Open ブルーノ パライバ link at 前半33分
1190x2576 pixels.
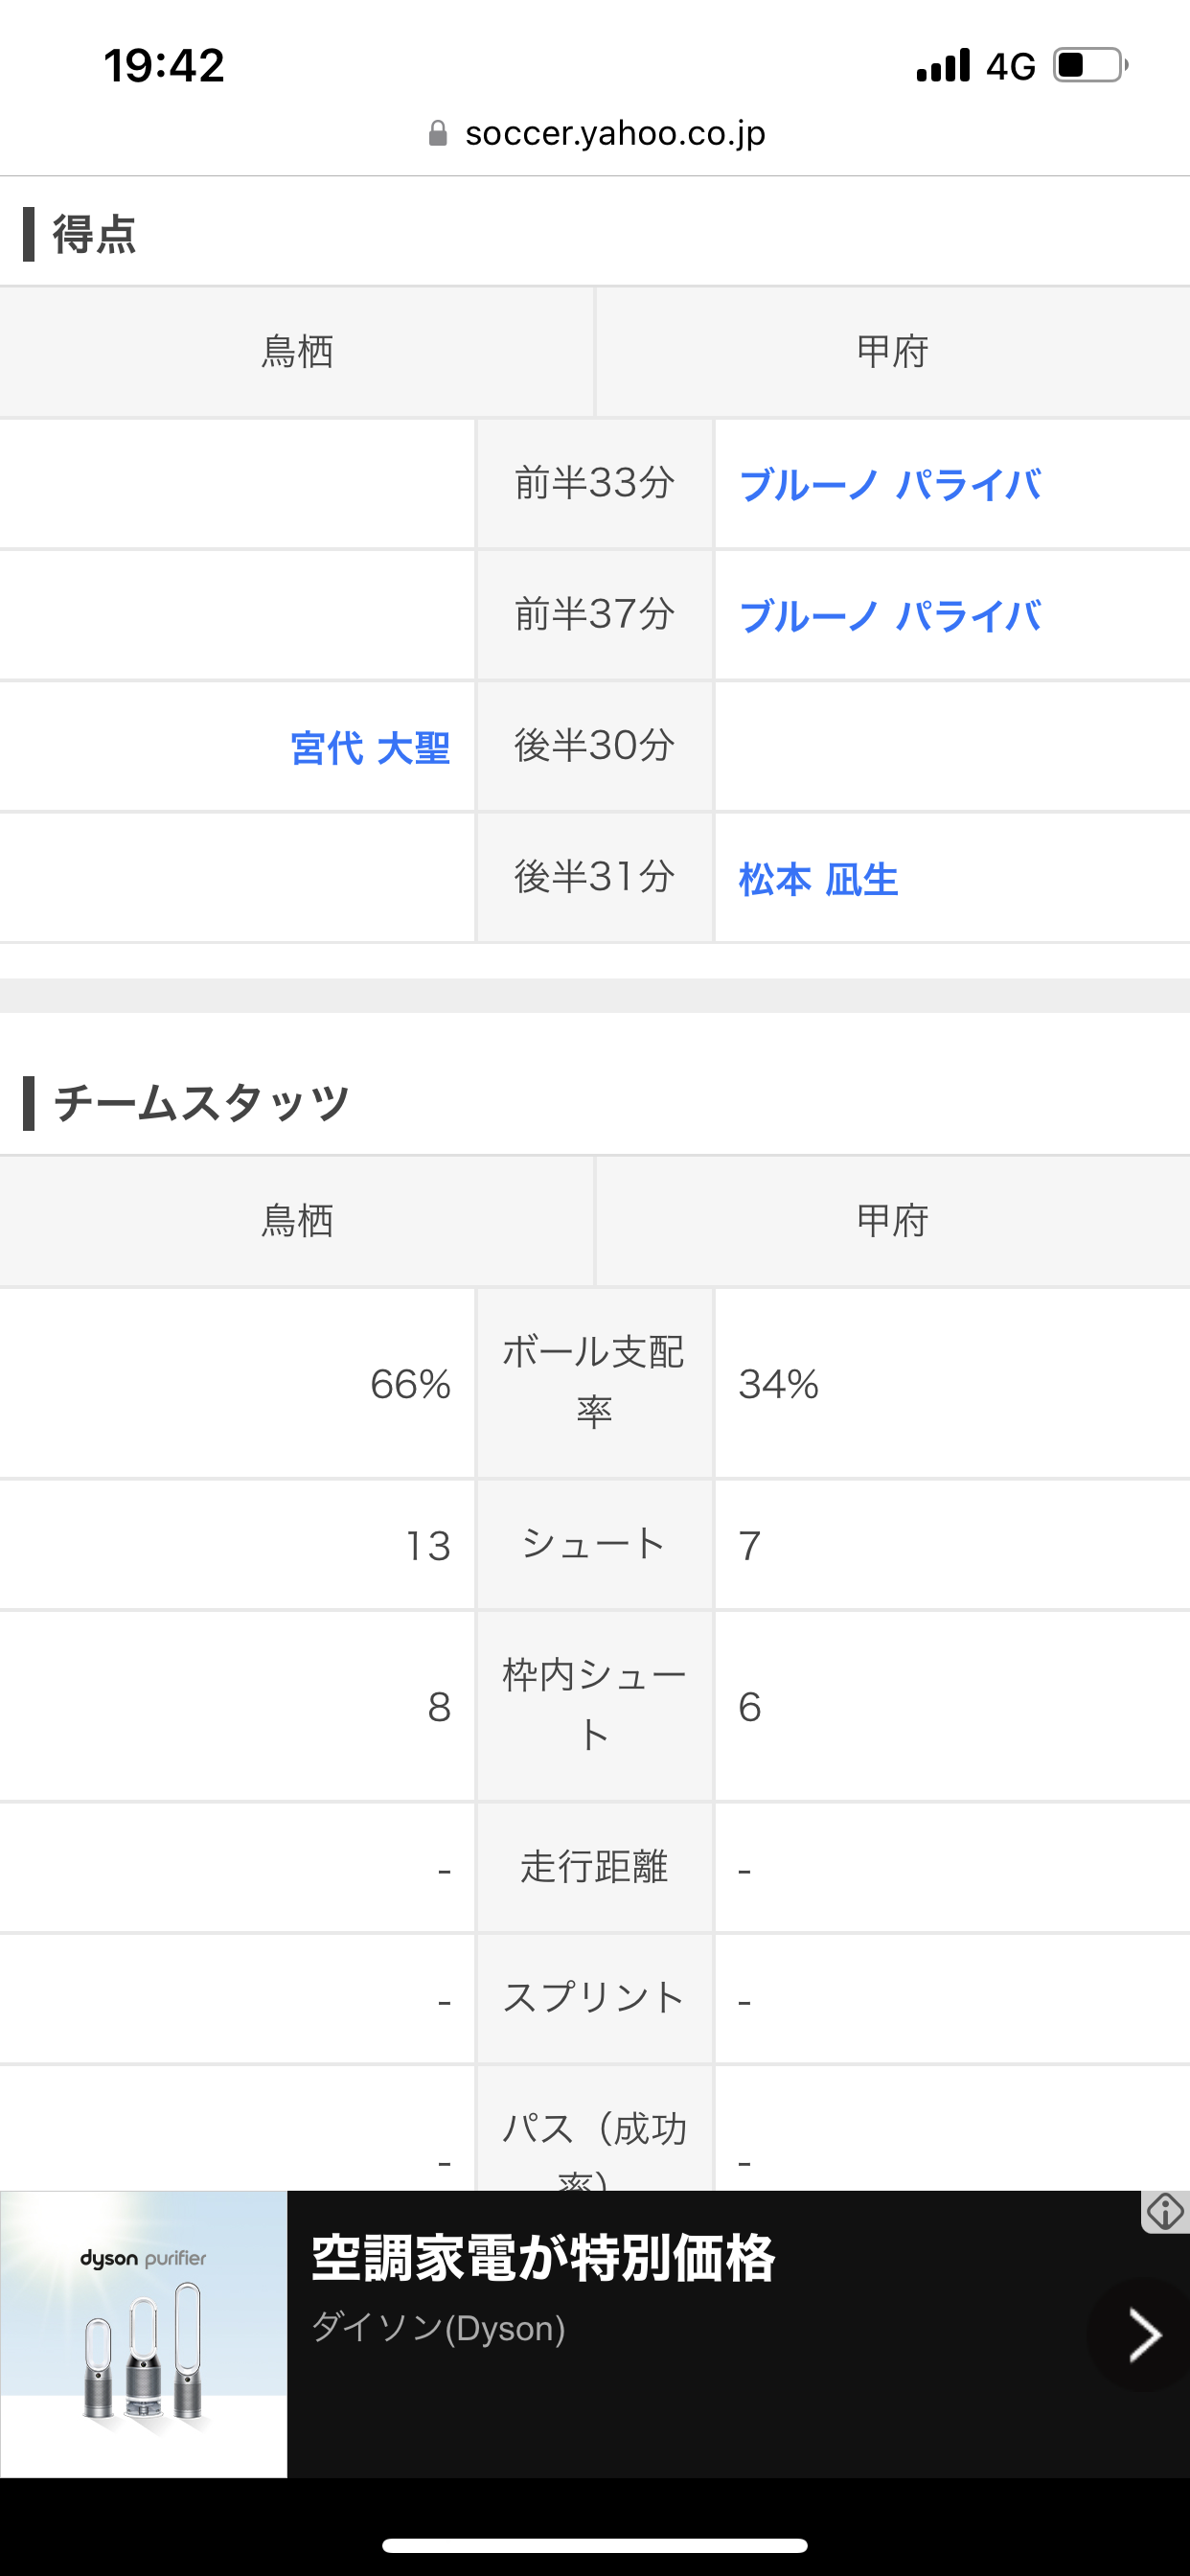click(x=889, y=485)
